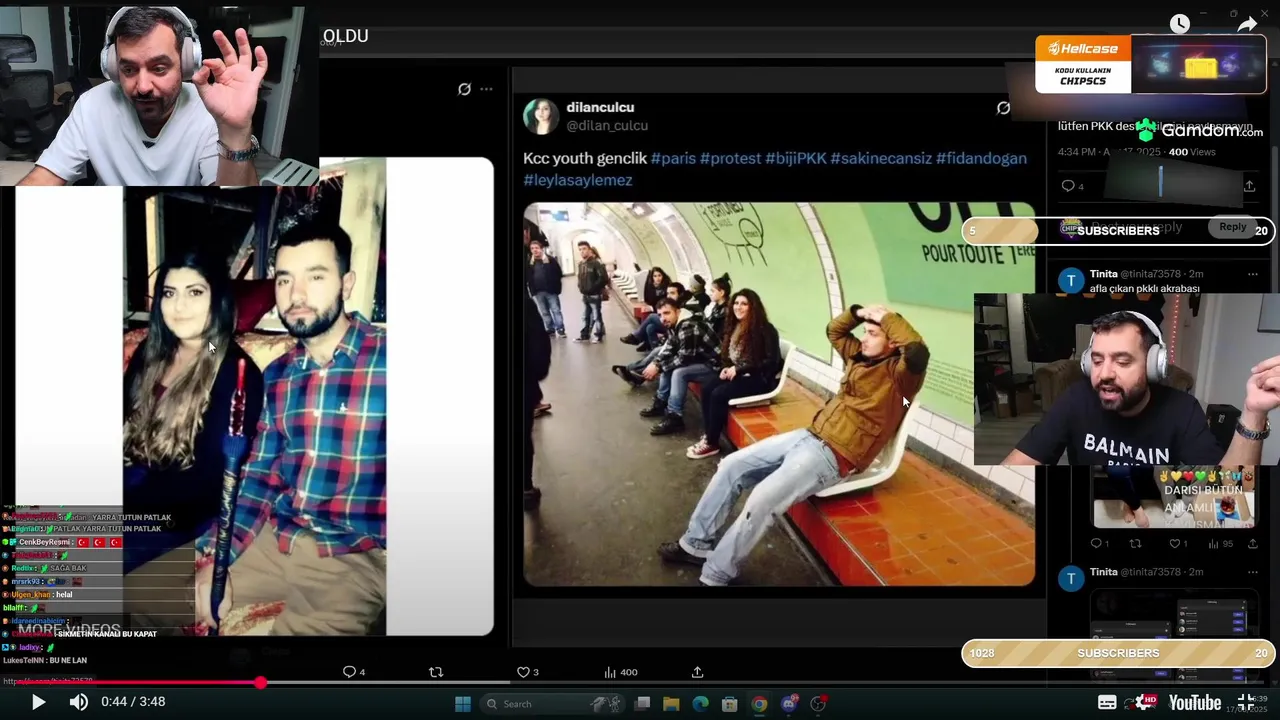Open the HD settings gear menu
This screenshot has width=1280, height=720.
coord(1148,702)
